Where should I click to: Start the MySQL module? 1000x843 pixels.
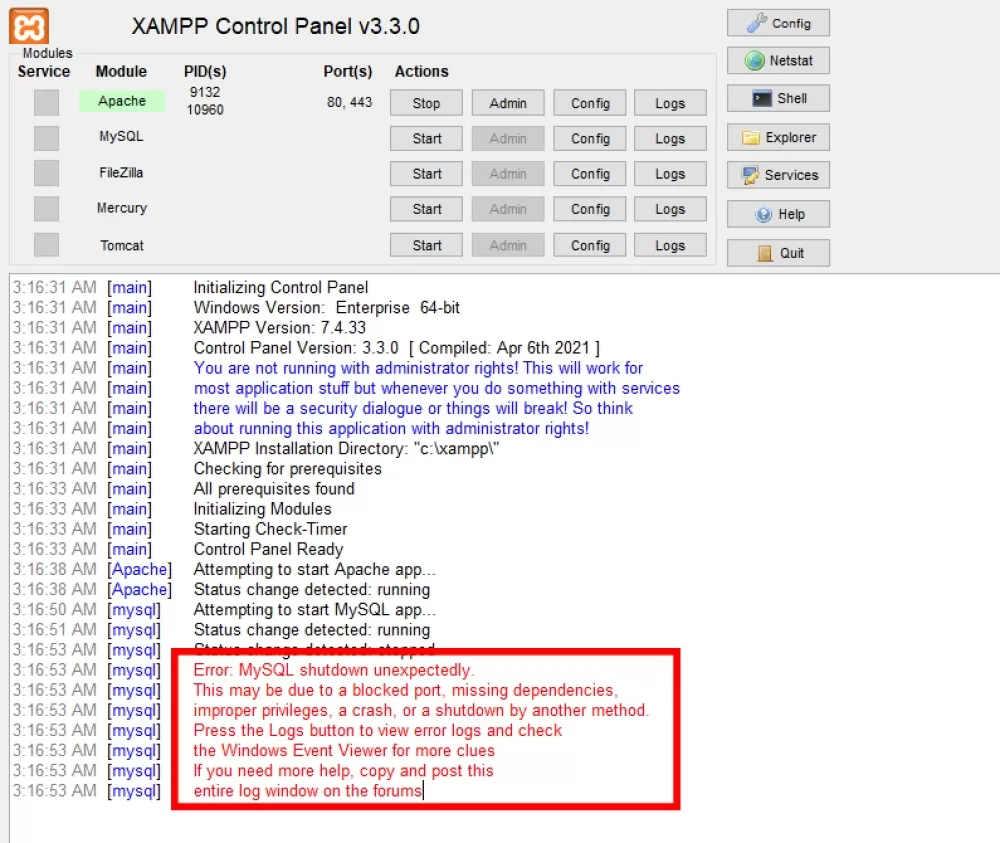426,138
